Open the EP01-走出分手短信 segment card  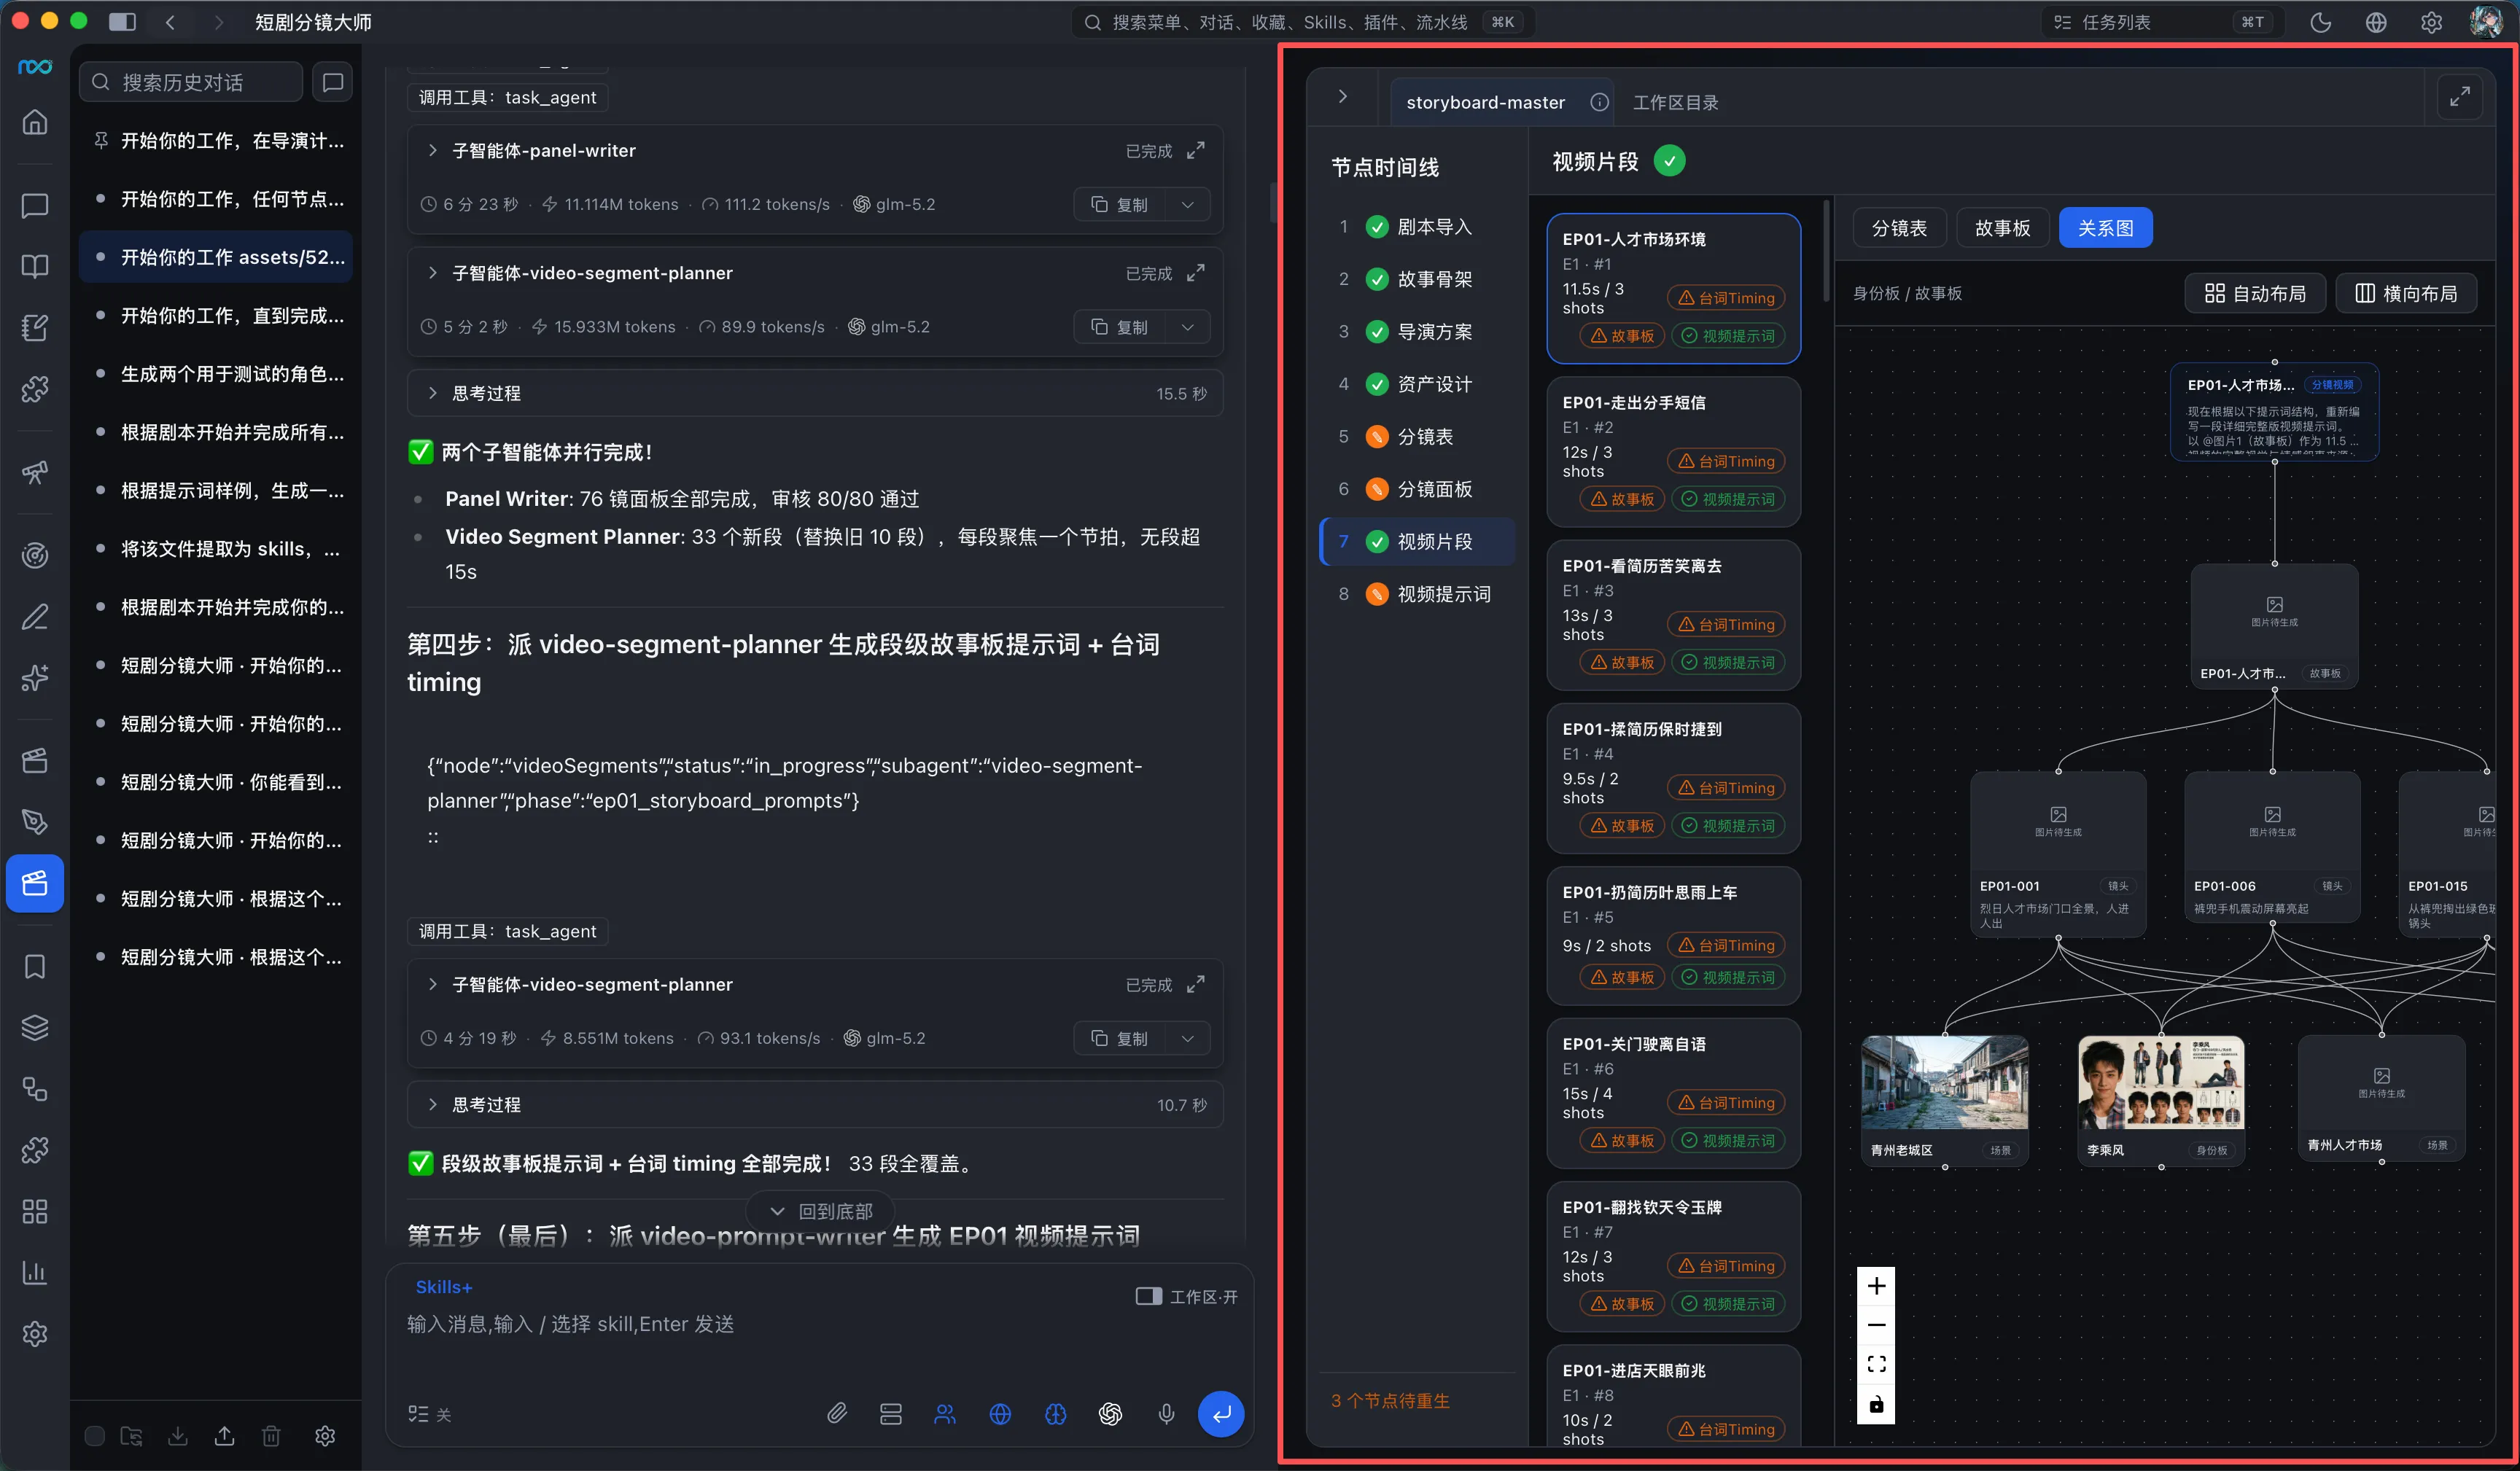(x=1673, y=451)
